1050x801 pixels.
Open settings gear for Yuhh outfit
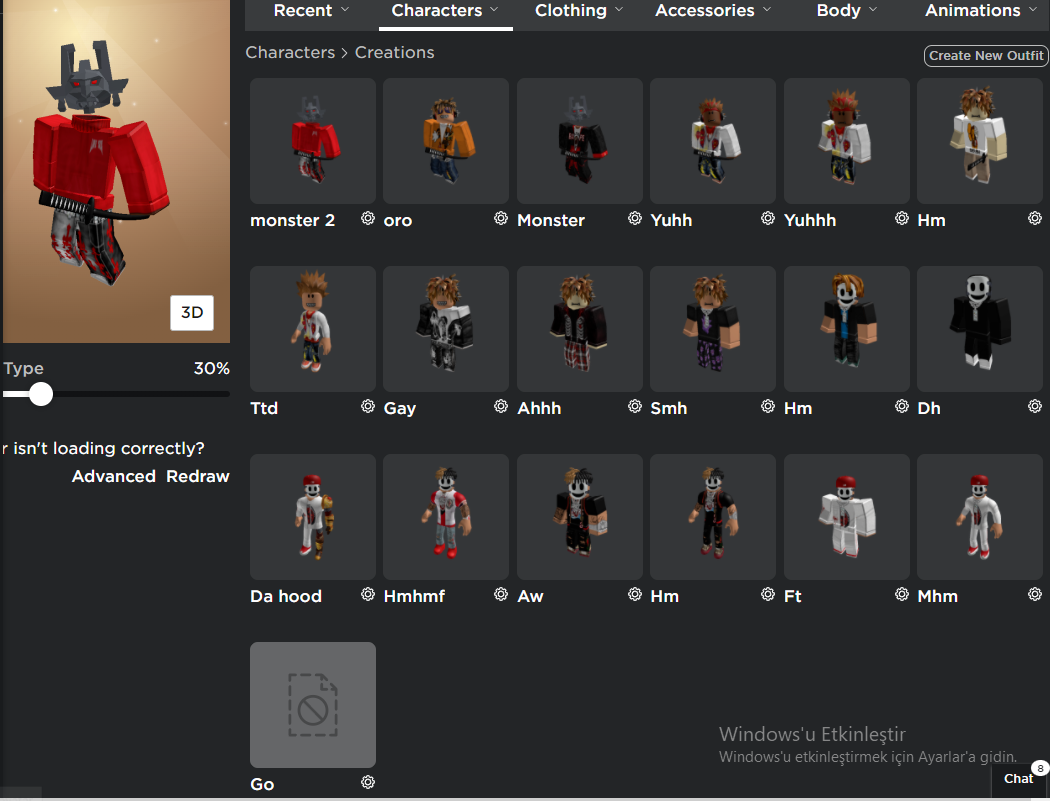(768, 218)
